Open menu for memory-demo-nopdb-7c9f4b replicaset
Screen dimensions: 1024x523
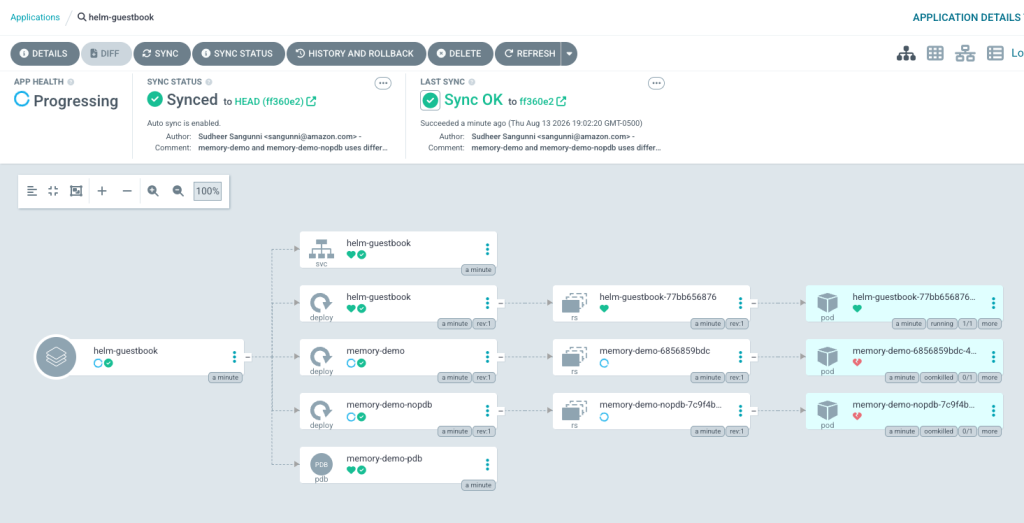[x=740, y=411]
